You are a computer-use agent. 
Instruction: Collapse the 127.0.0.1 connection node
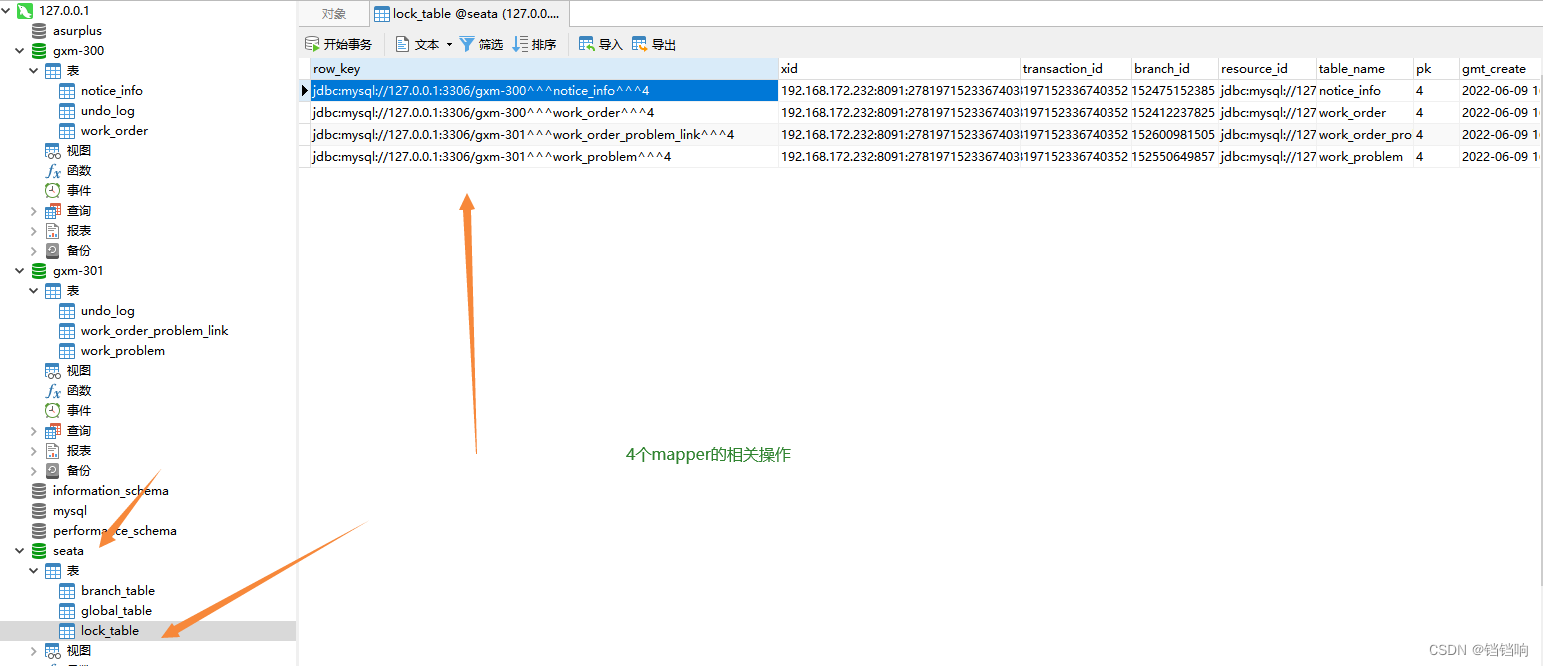tap(8, 10)
